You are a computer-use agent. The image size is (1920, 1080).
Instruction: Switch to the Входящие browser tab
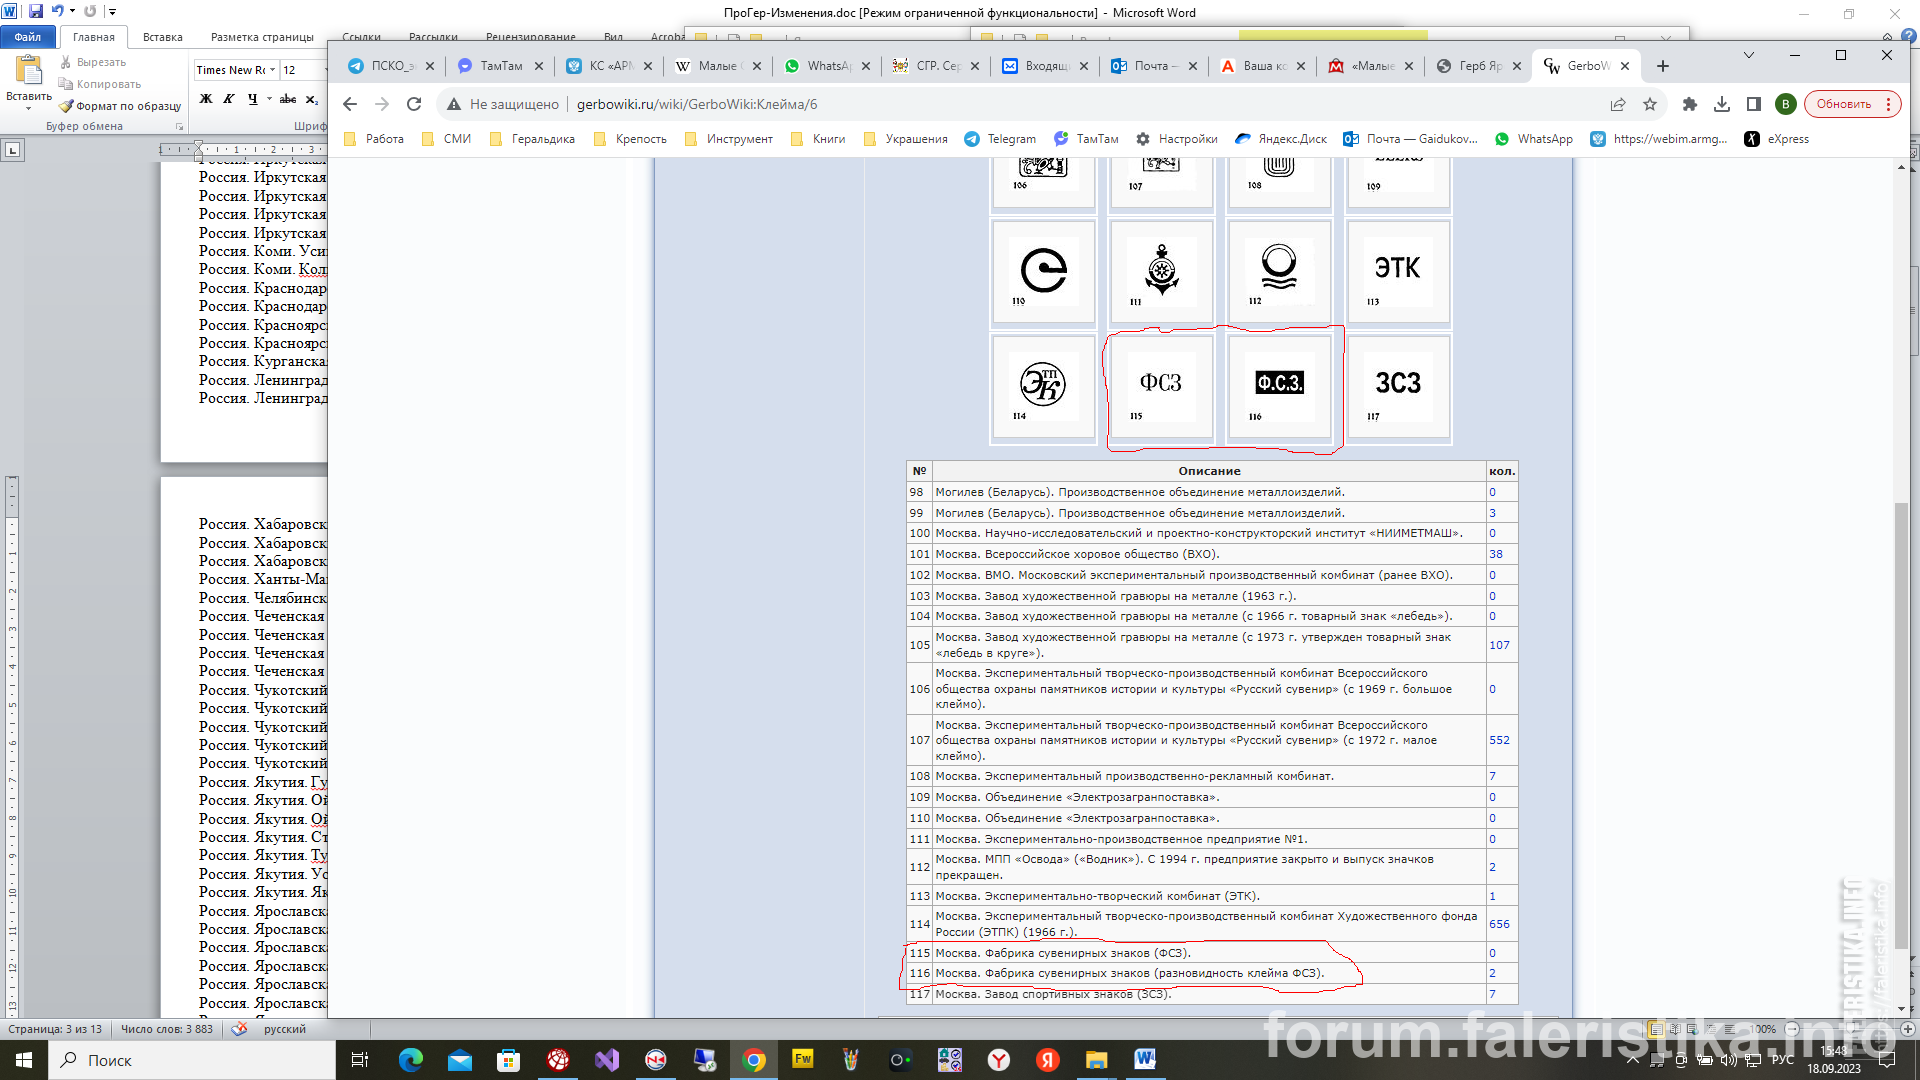(x=1044, y=66)
